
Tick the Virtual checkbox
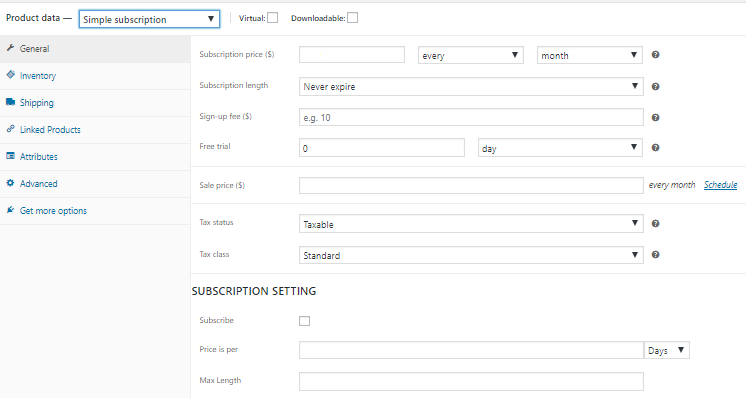[x=273, y=18]
